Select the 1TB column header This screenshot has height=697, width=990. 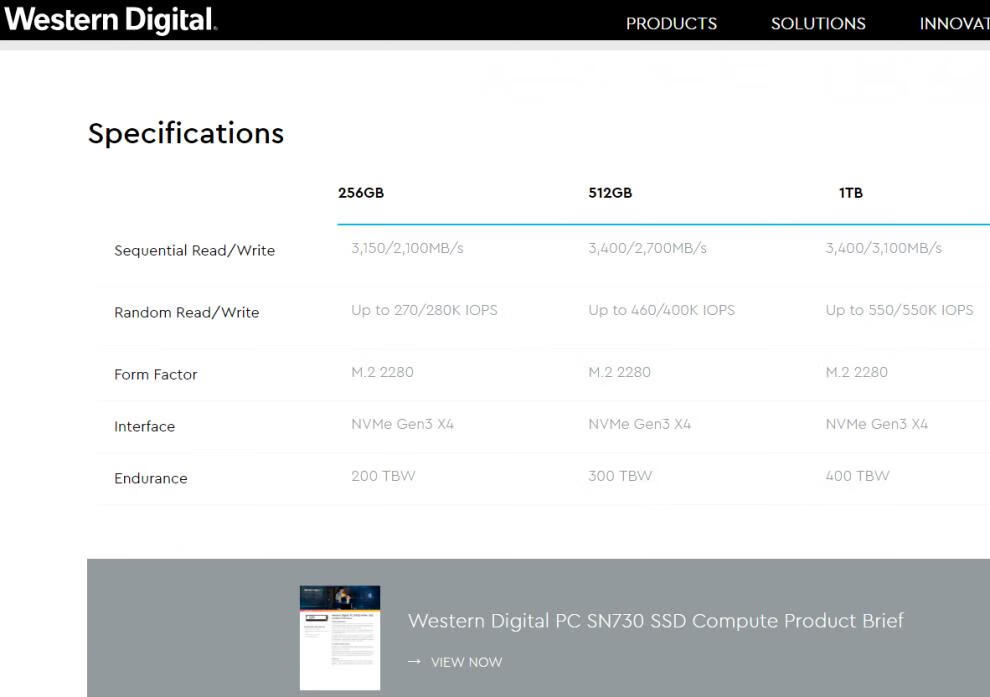(x=850, y=193)
